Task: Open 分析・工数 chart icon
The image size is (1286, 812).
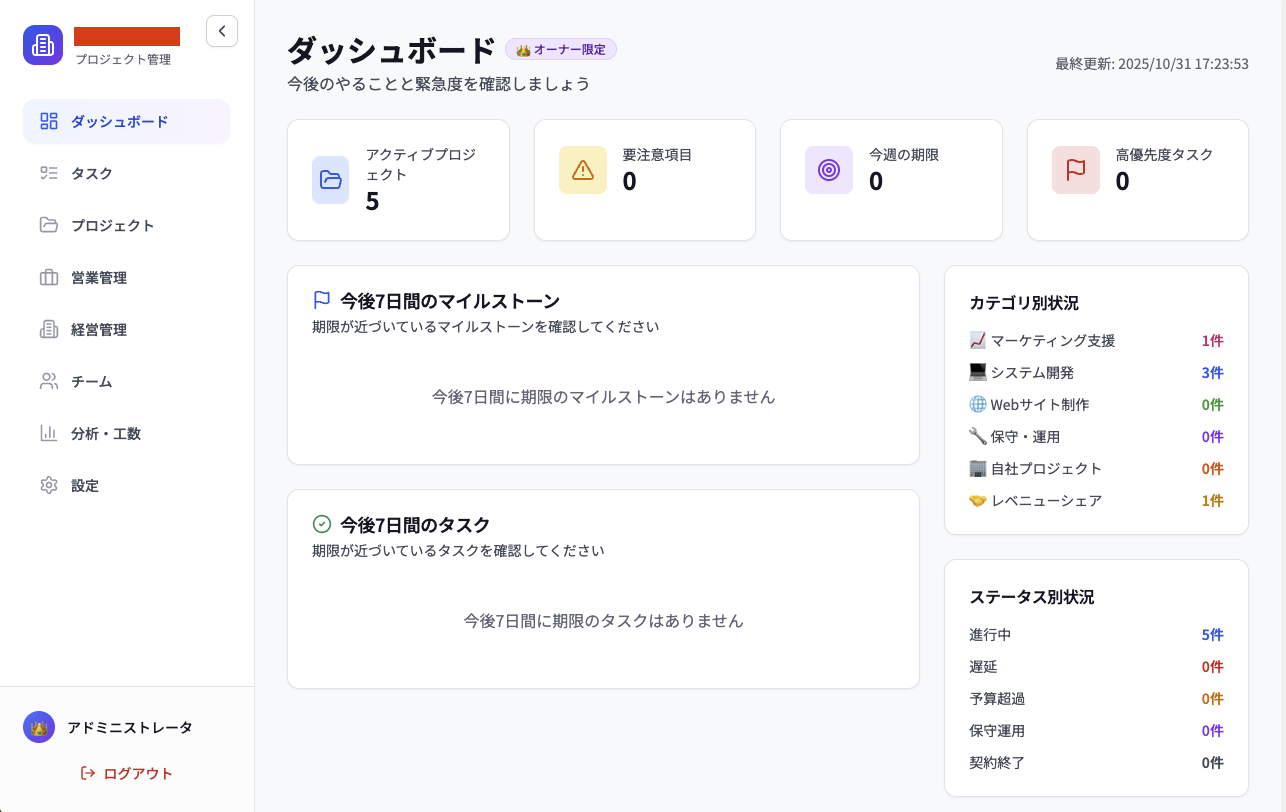Action: (x=48, y=433)
